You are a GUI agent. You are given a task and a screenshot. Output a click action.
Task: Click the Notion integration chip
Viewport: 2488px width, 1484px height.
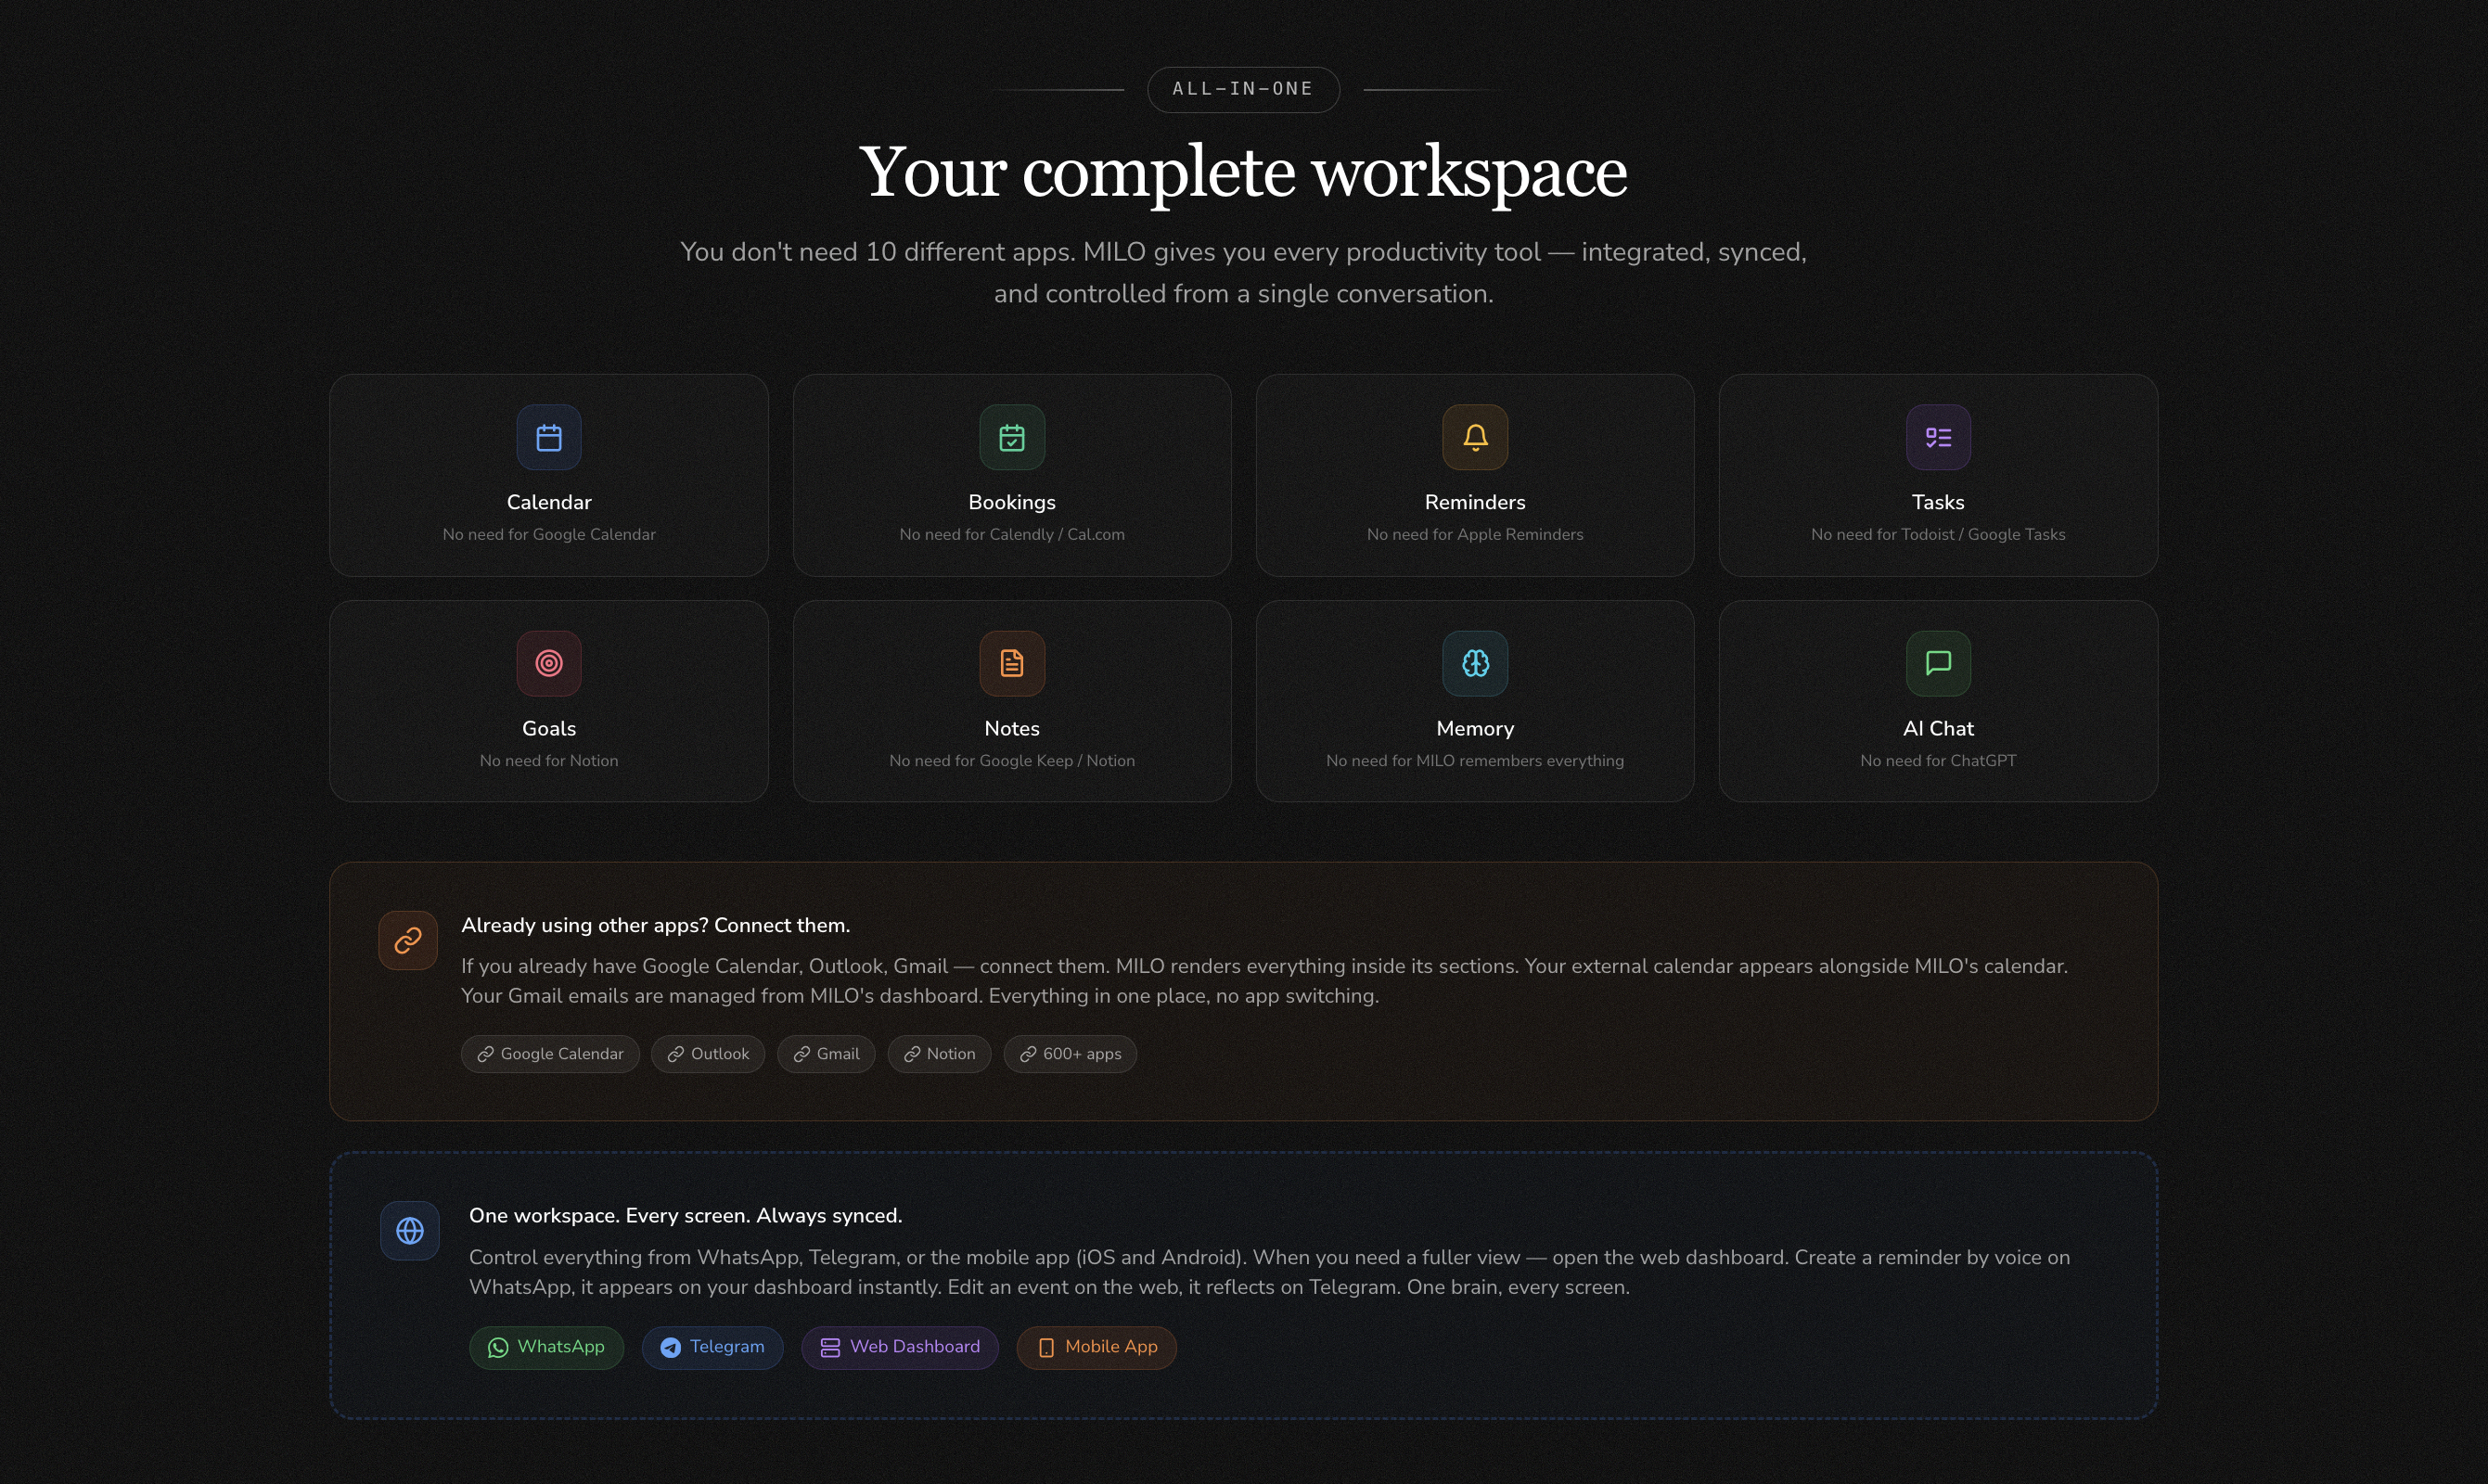[x=938, y=1054]
